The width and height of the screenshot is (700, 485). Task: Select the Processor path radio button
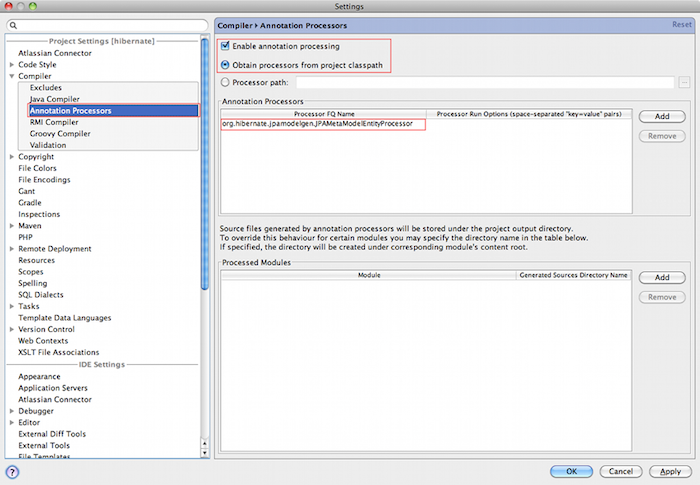pyautogui.click(x=225, y=83)
